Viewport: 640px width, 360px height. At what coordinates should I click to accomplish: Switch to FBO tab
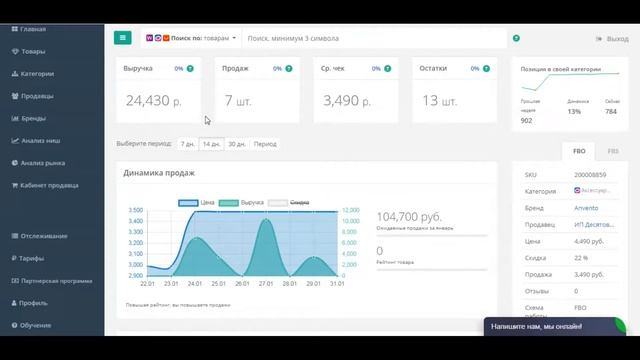coord(579,151)
